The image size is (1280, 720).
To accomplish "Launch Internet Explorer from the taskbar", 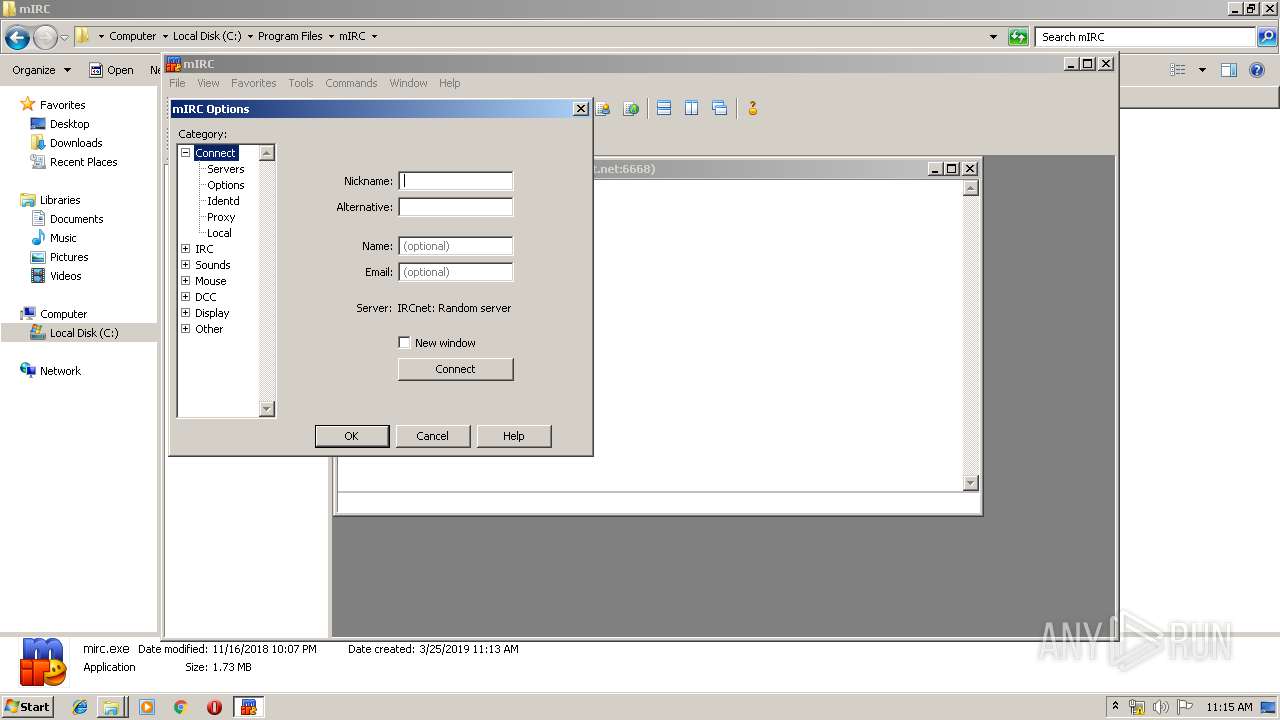I will coord(80,707).
